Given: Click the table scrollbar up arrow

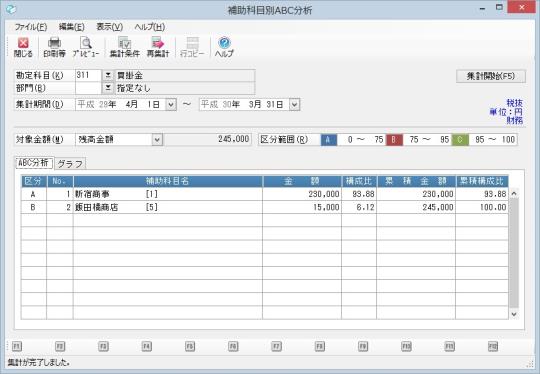Looking at the screenshot, I should 514,194.
